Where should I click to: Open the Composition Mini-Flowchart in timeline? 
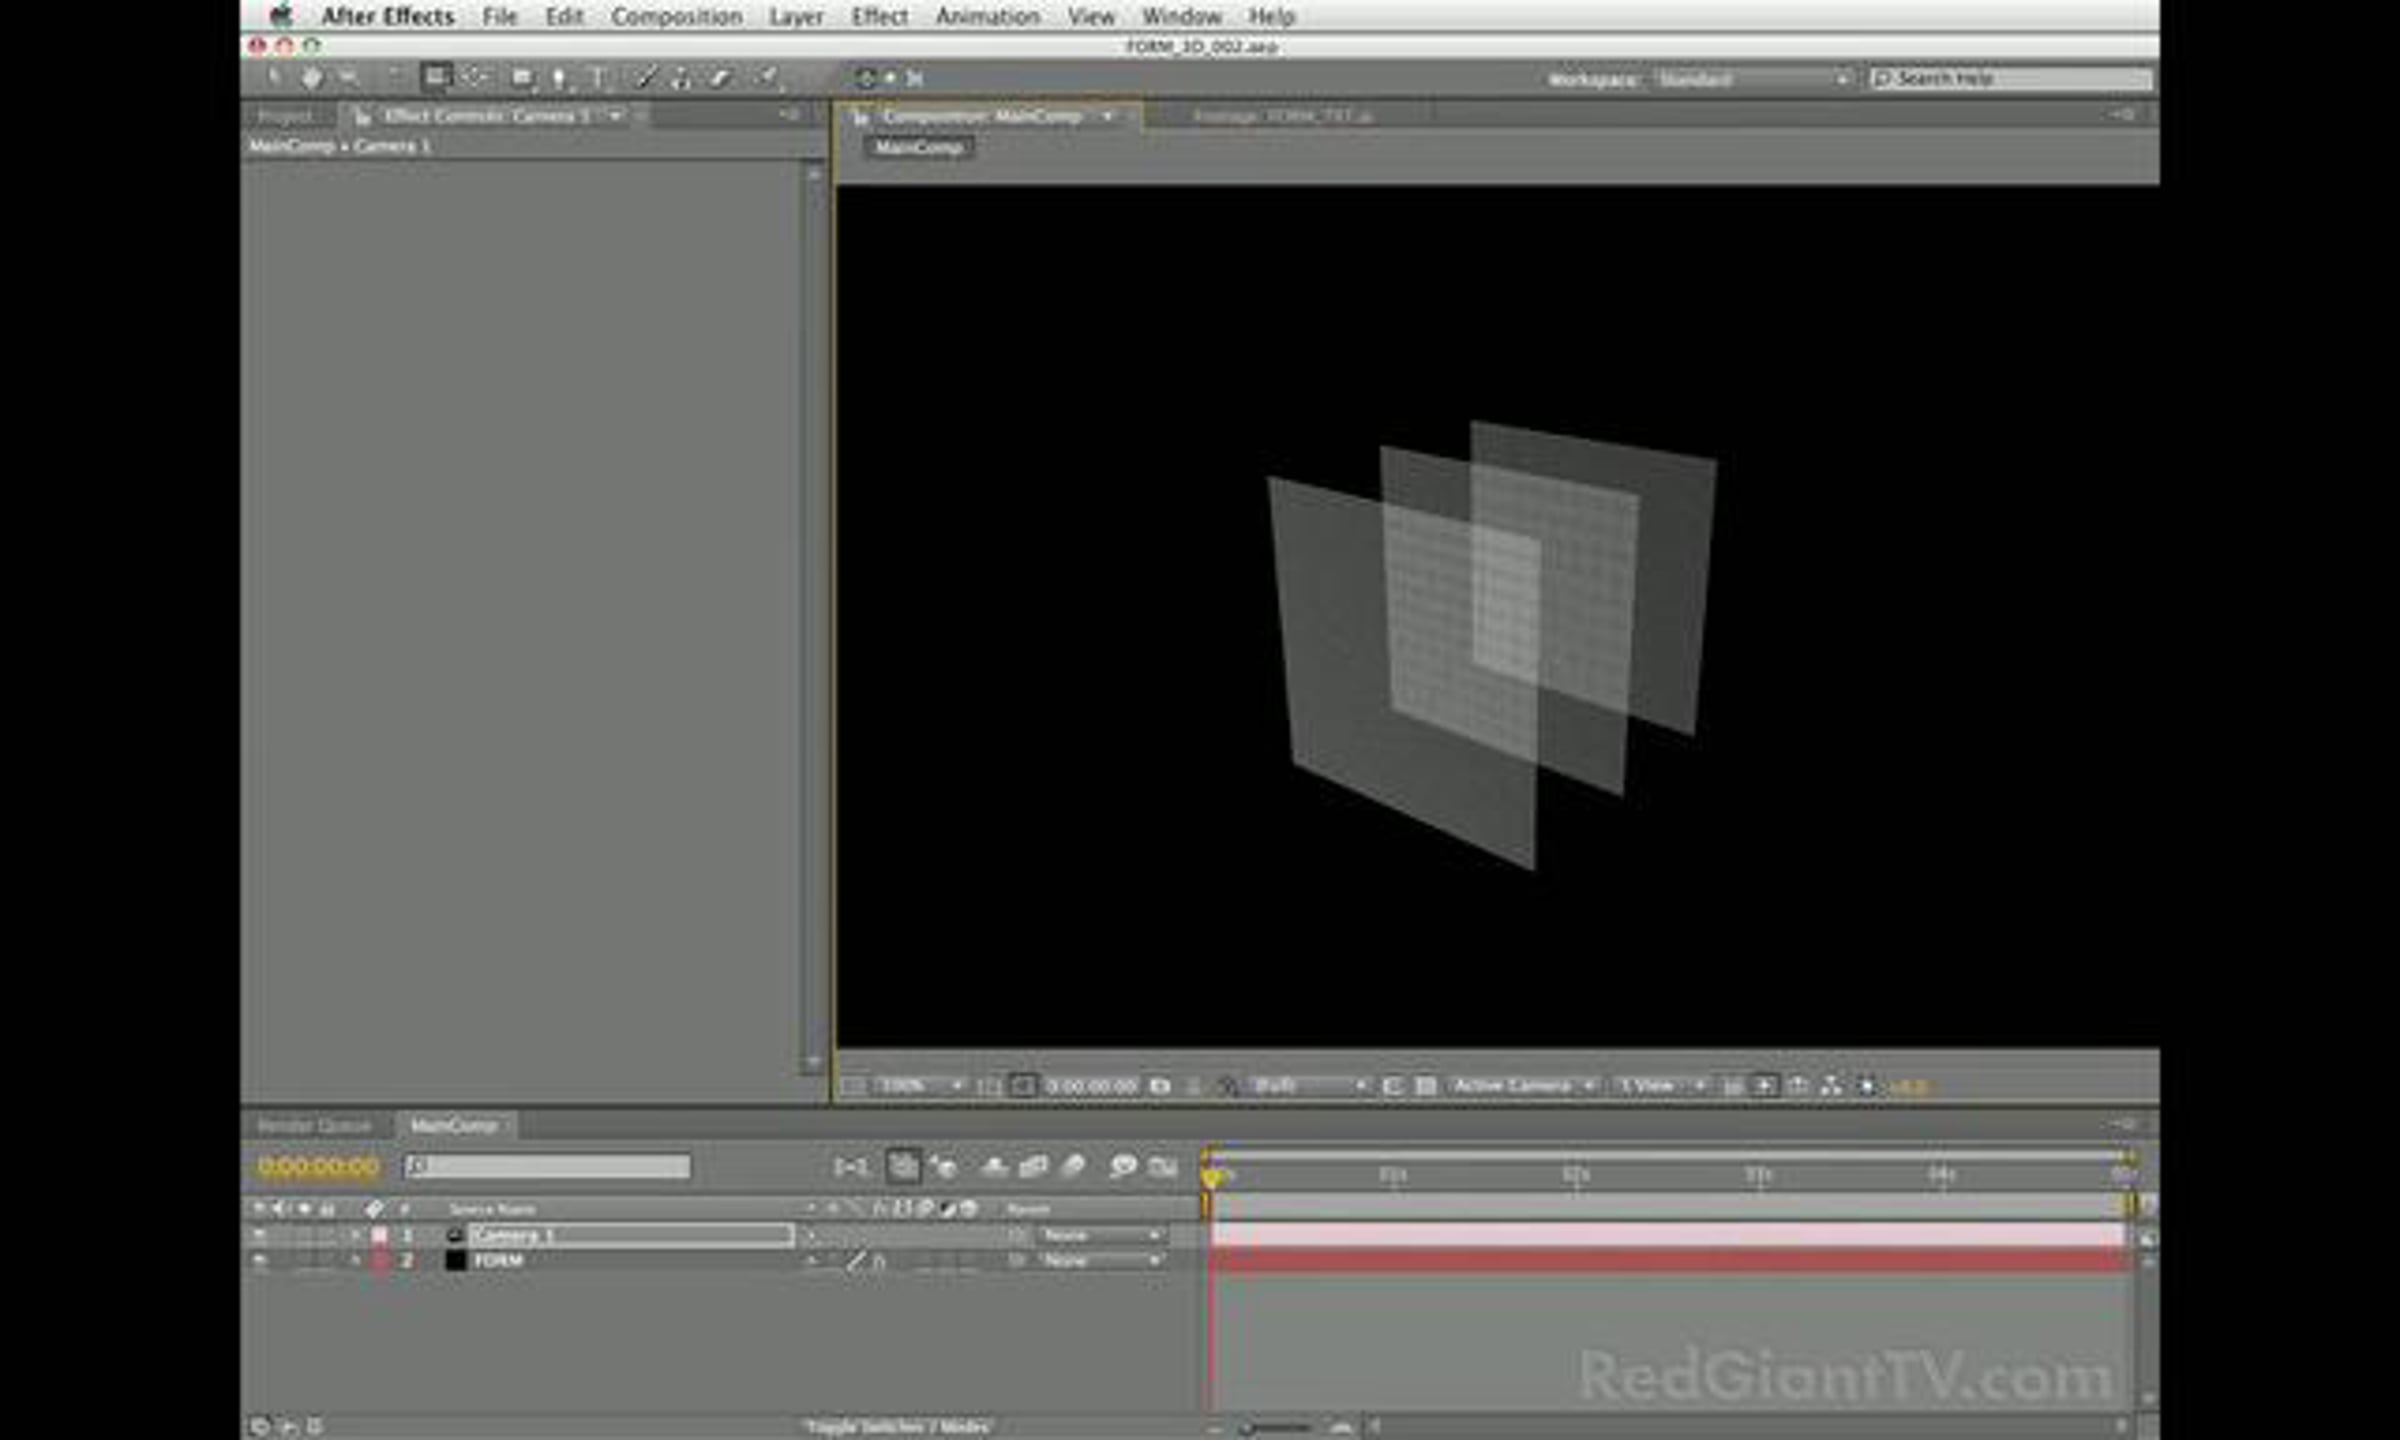click(851, 1166)
